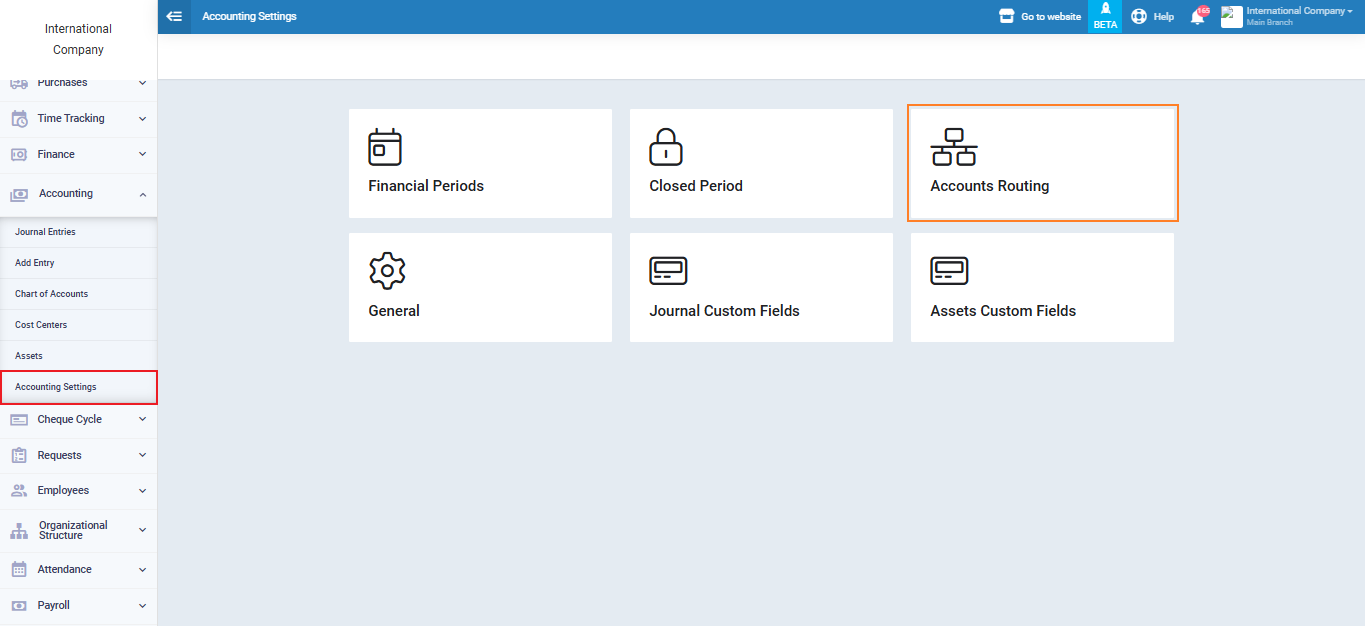Expand the Time Tracking menu
Screen dimensions: 1365x626
tap(78, 119)
